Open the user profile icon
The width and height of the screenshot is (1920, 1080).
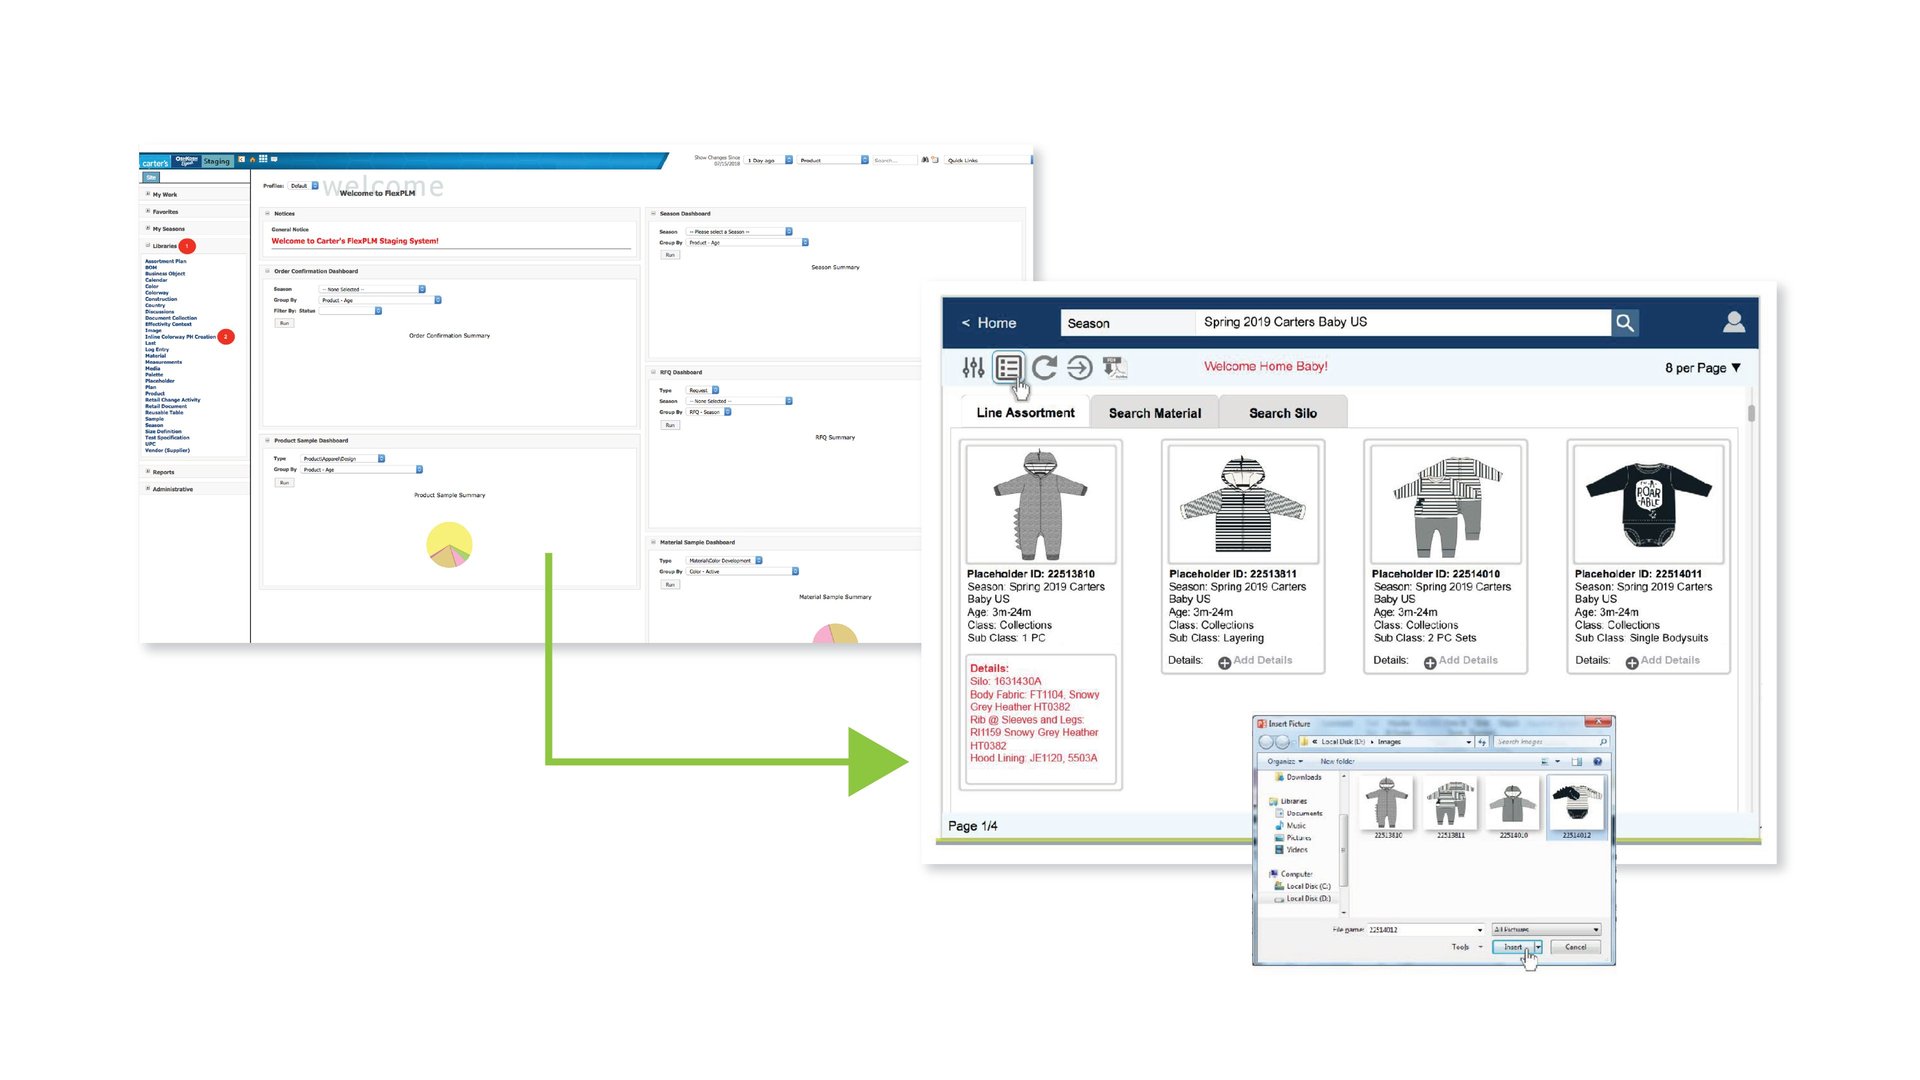point(1734,322)
